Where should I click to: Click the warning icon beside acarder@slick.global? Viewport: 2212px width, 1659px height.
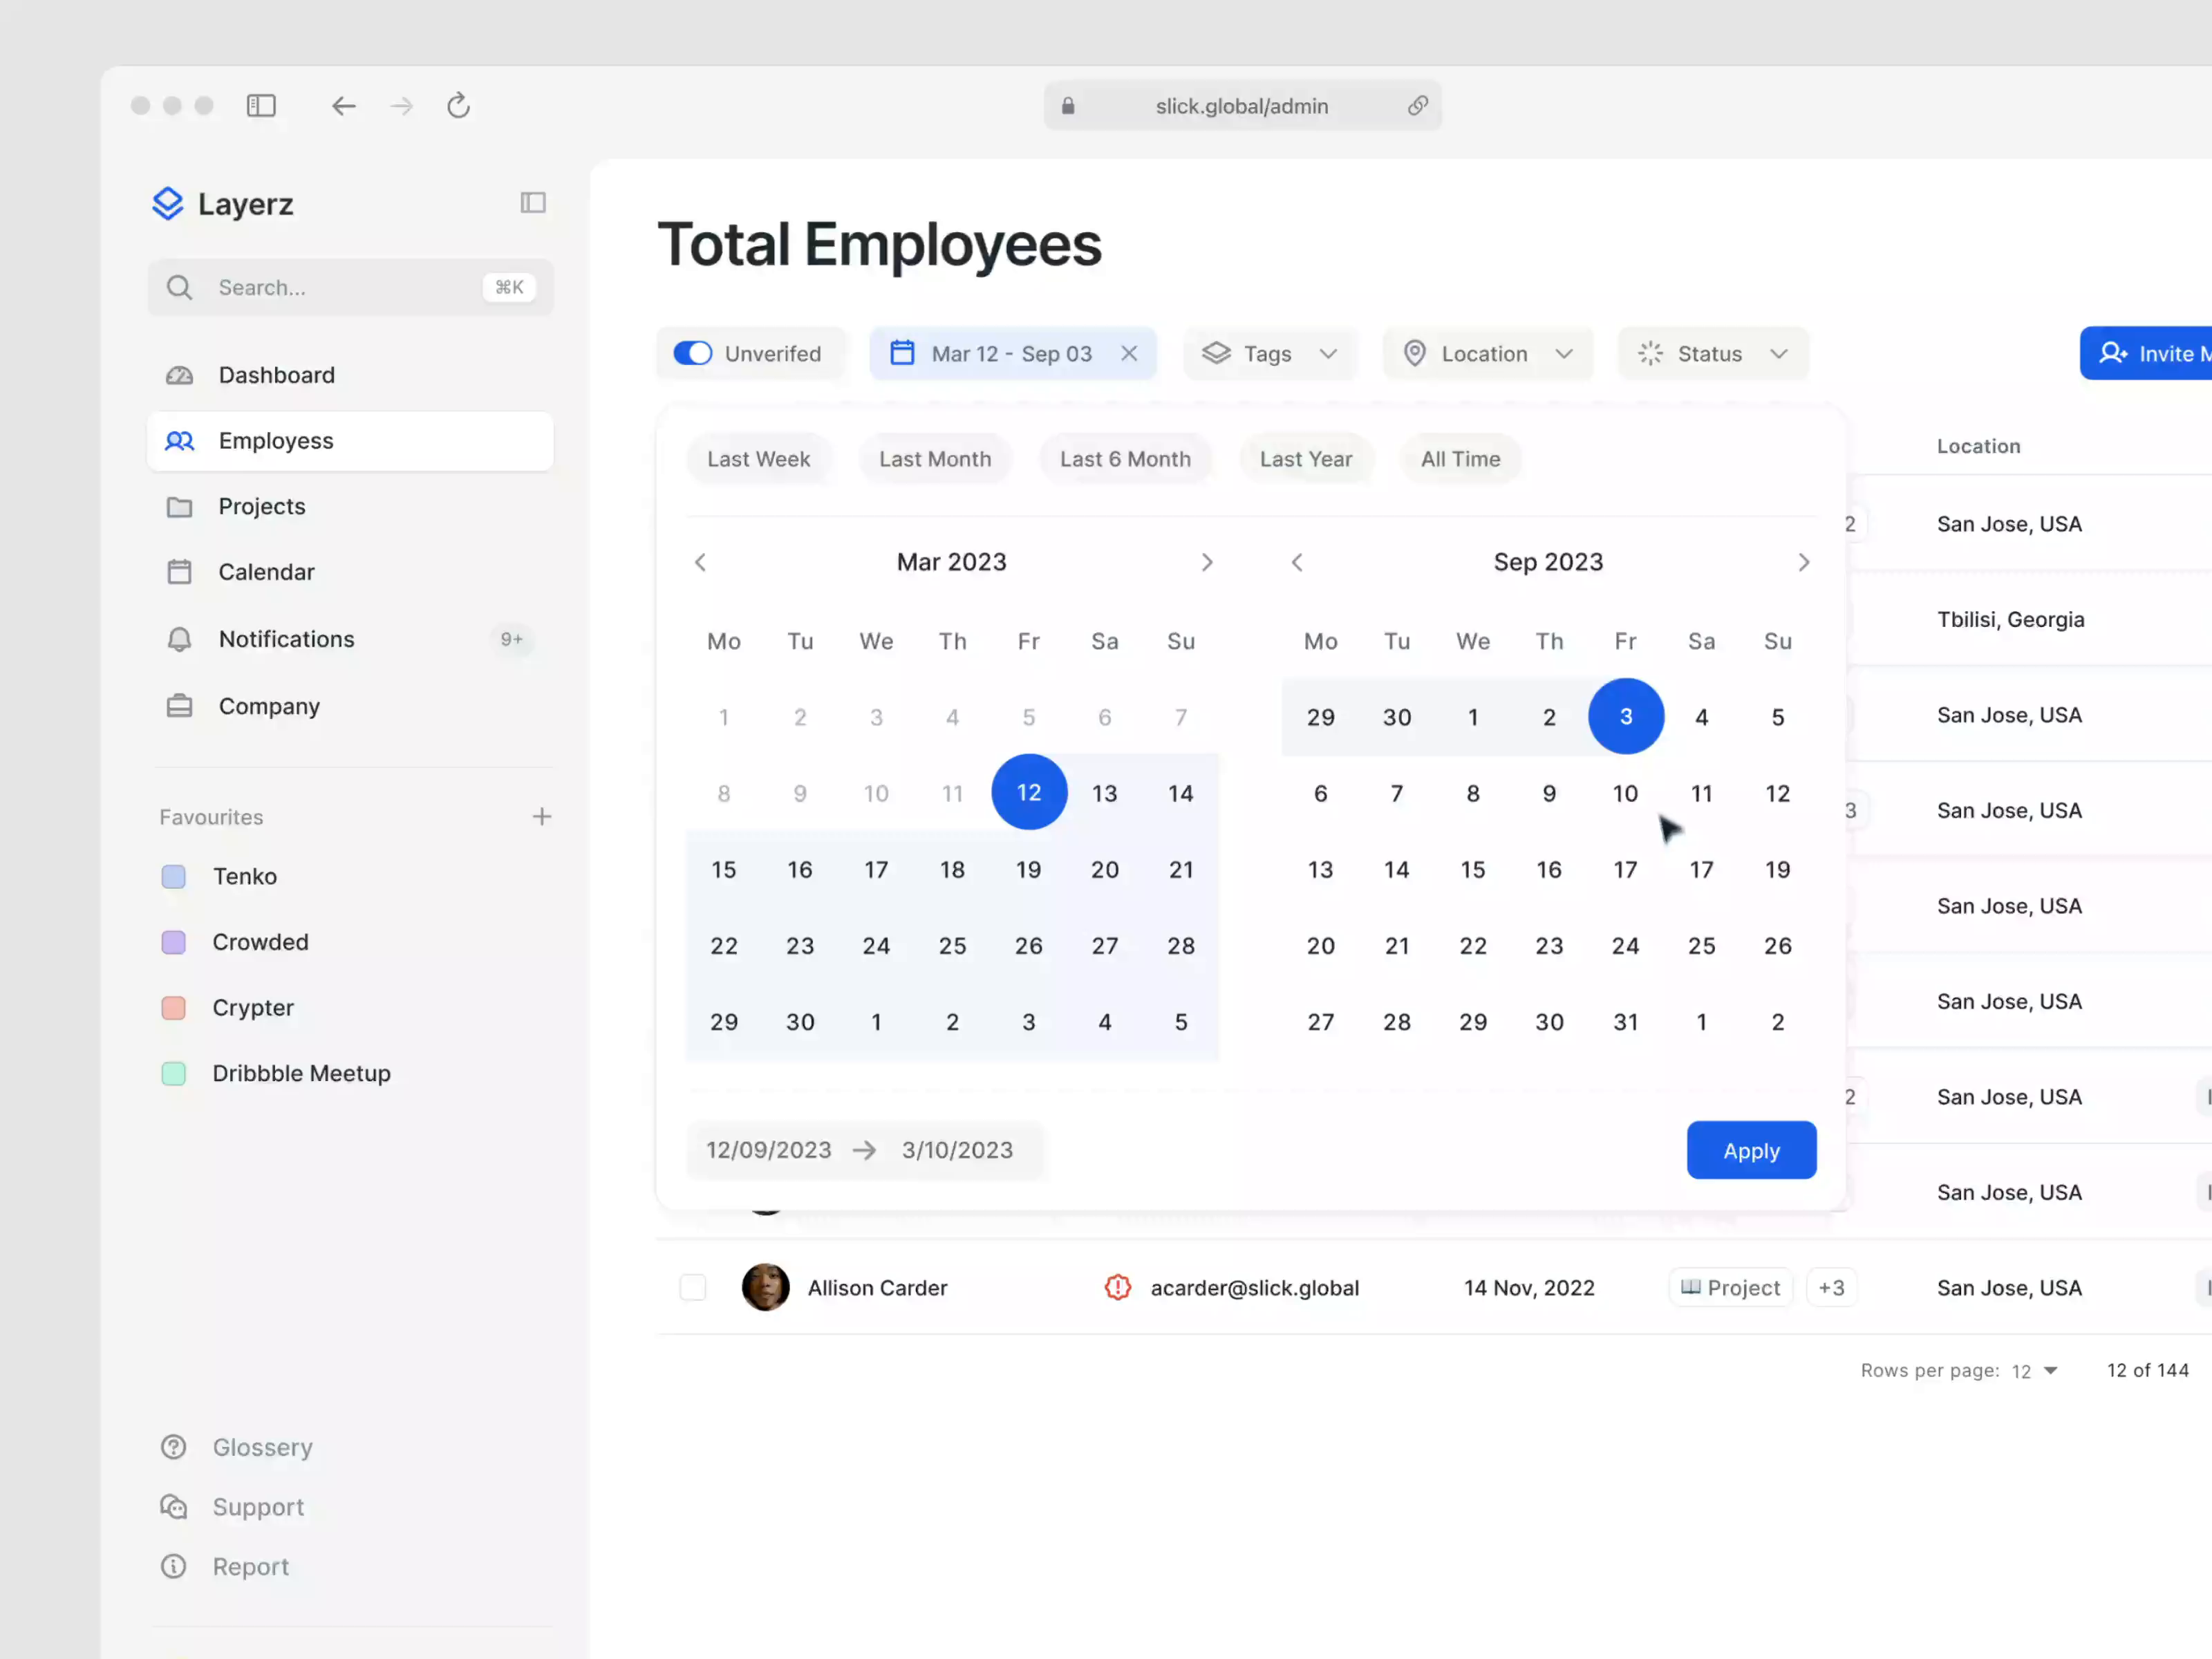click(1117, 1287)
